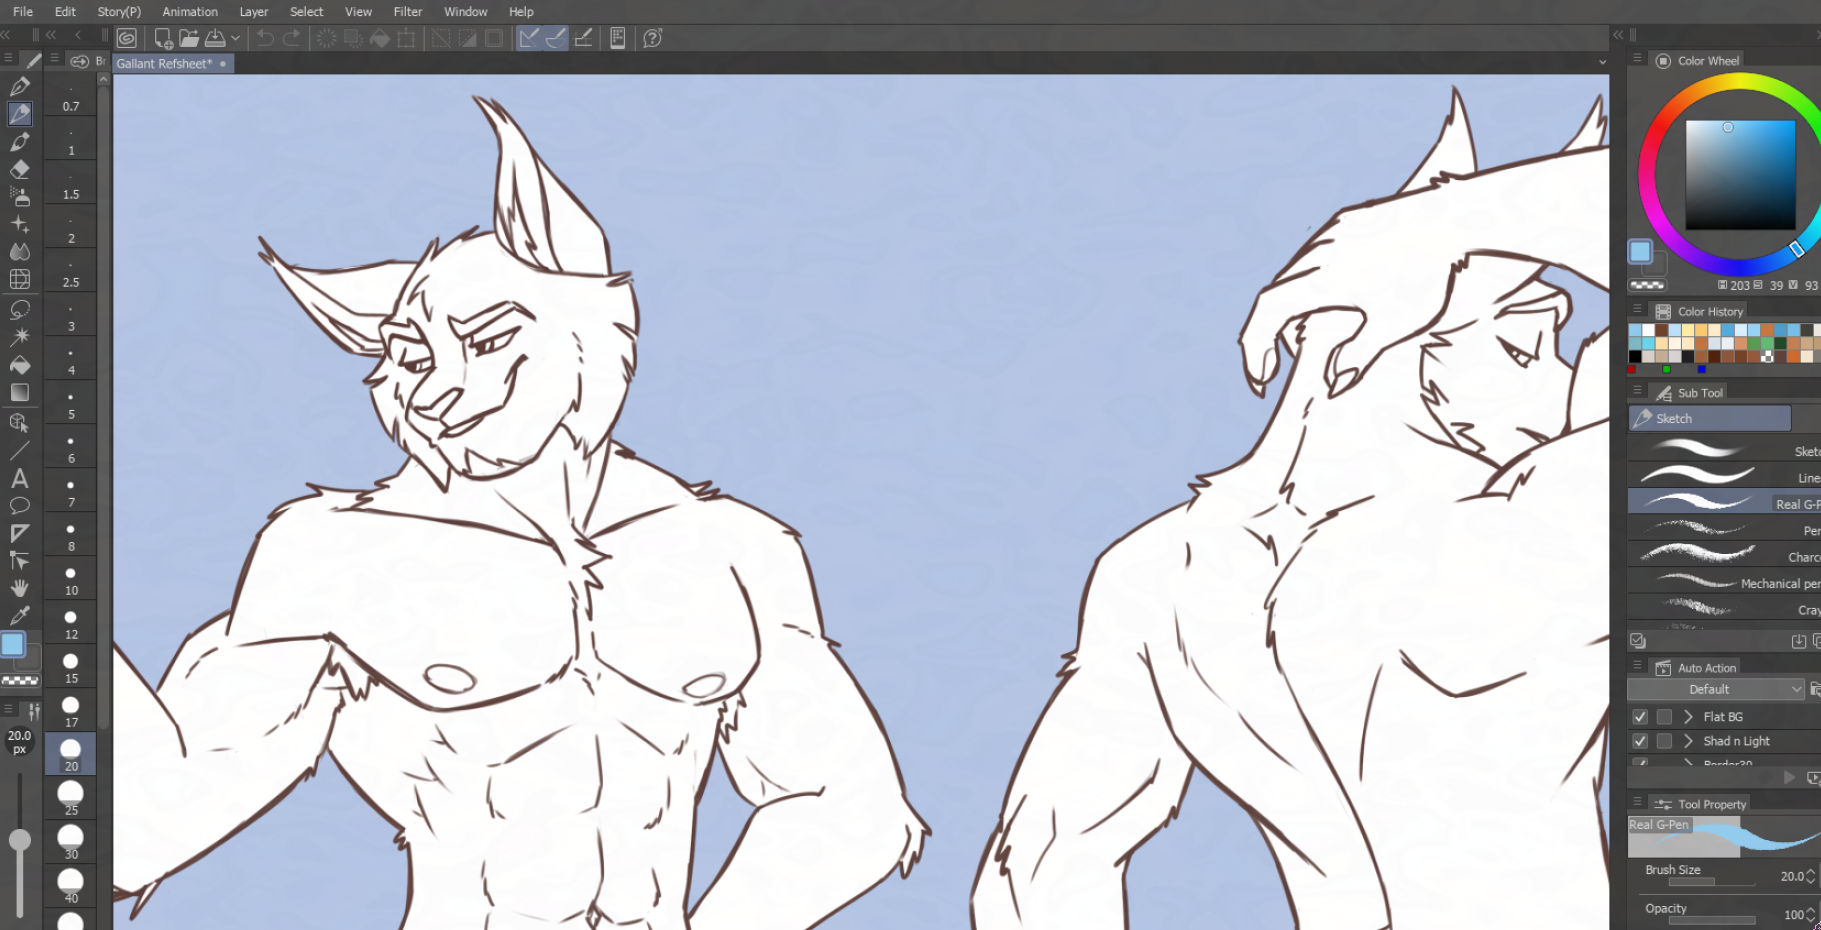Open the Clip Studio launcher icon
The image size is (1821, 930).
(127, 38)
